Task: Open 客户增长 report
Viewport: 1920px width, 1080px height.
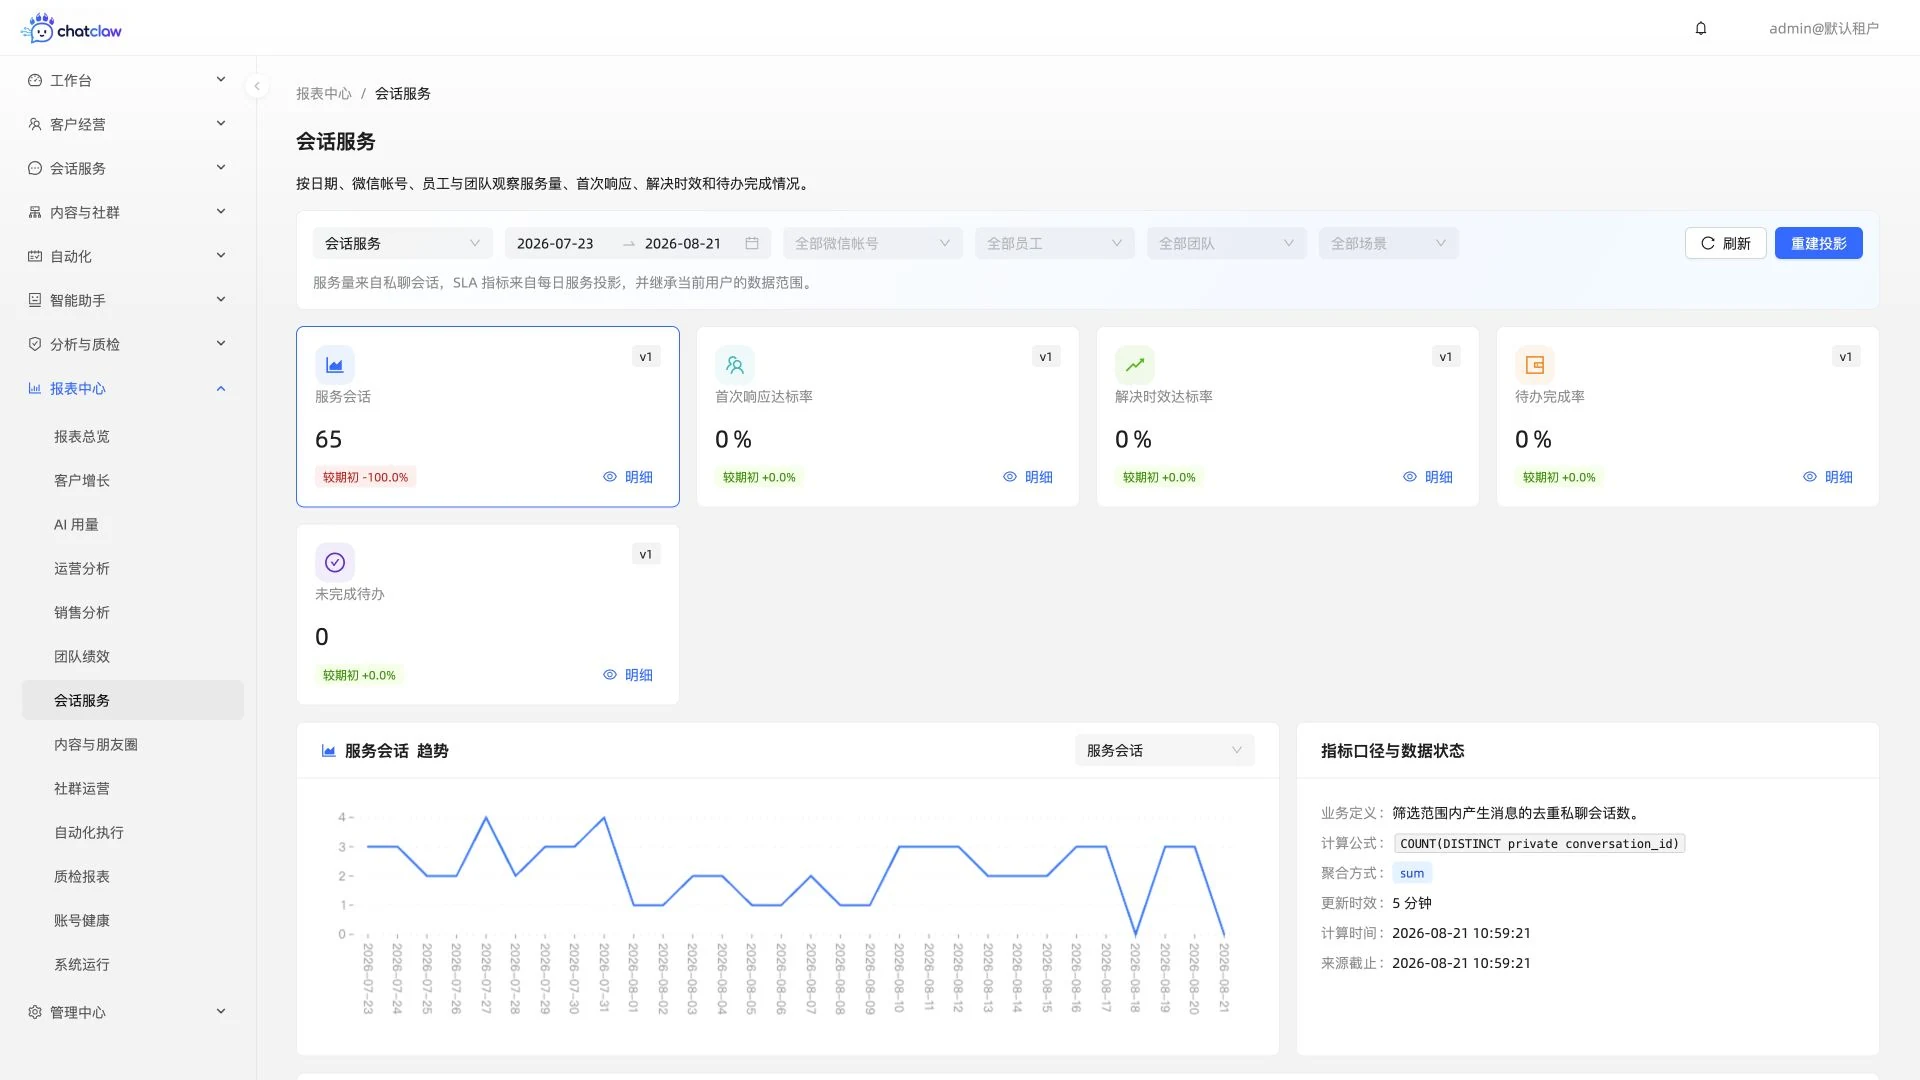Action: click(x=133, y=481)
